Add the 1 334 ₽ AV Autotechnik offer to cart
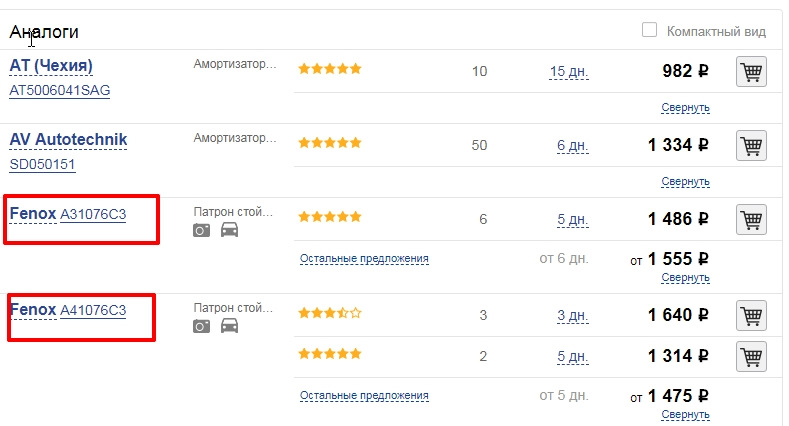The image size is (789, 426). [x=751, y=146]
